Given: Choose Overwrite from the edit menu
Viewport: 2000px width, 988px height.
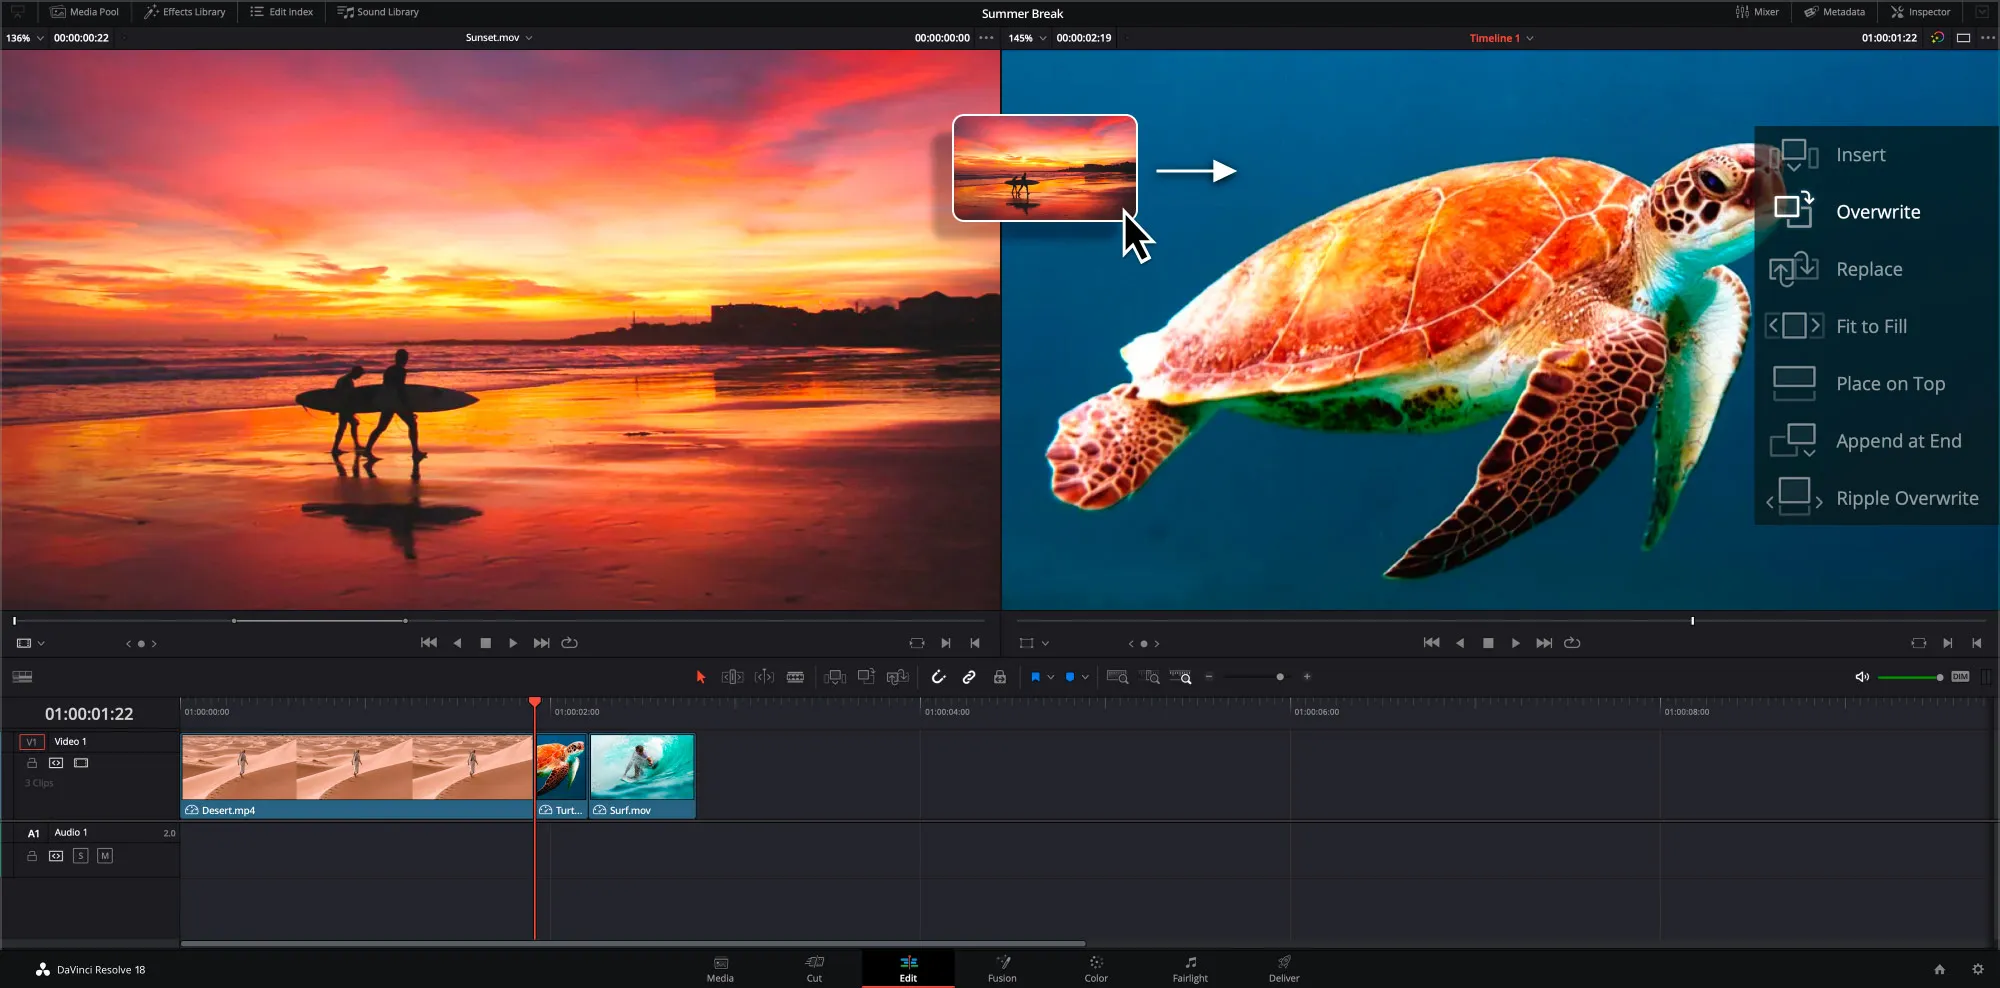Looking at the screenshot, I should [x=1877, y=211].
